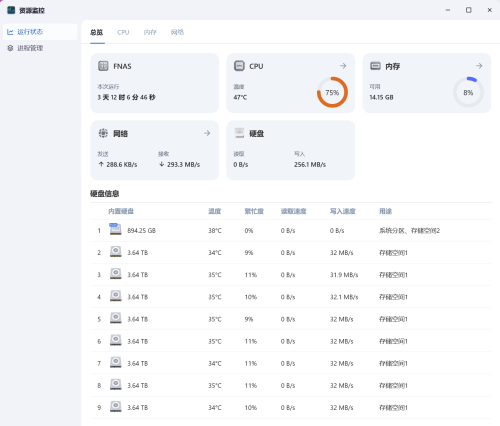Open CPU details via arrow icon
The height and width of the screenshot is (426, 500).
pyautogui.click(x=343, y=66)
